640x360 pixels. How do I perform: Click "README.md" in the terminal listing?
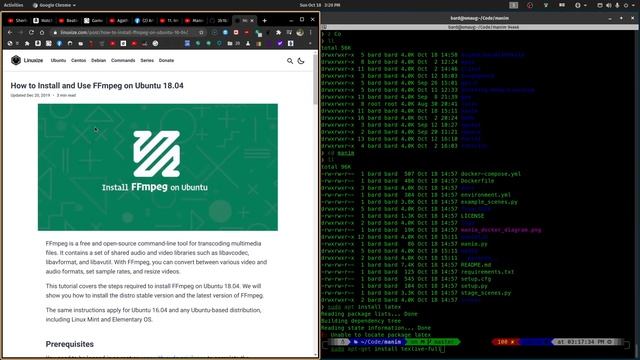tap(476, 265)
